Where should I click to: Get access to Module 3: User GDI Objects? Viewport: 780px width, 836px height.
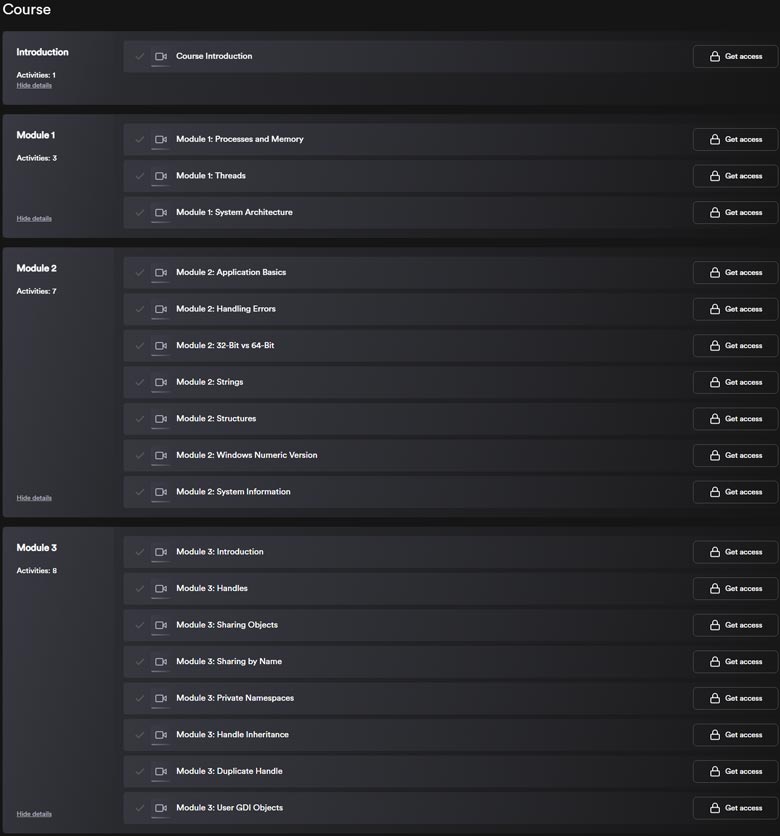[736, 808]
